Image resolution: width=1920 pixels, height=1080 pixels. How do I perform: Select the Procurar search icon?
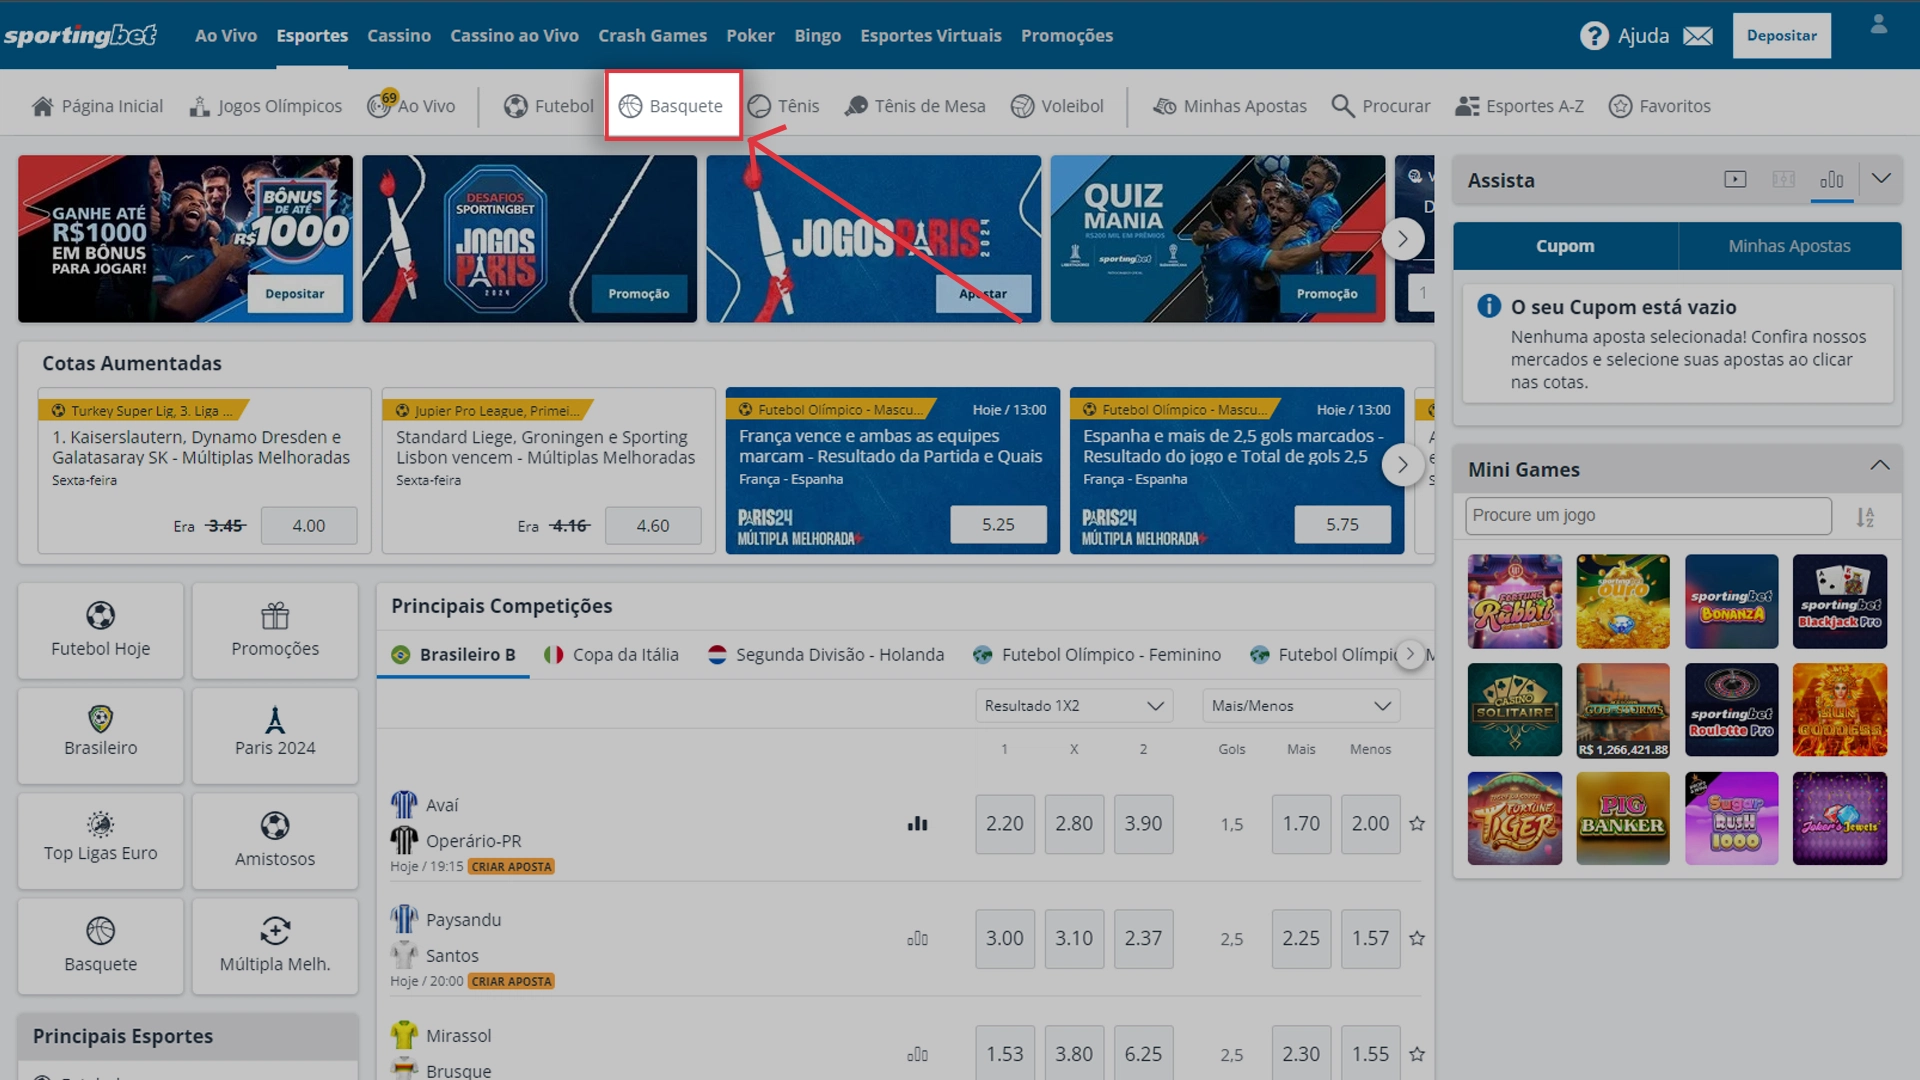[1341, 105]
